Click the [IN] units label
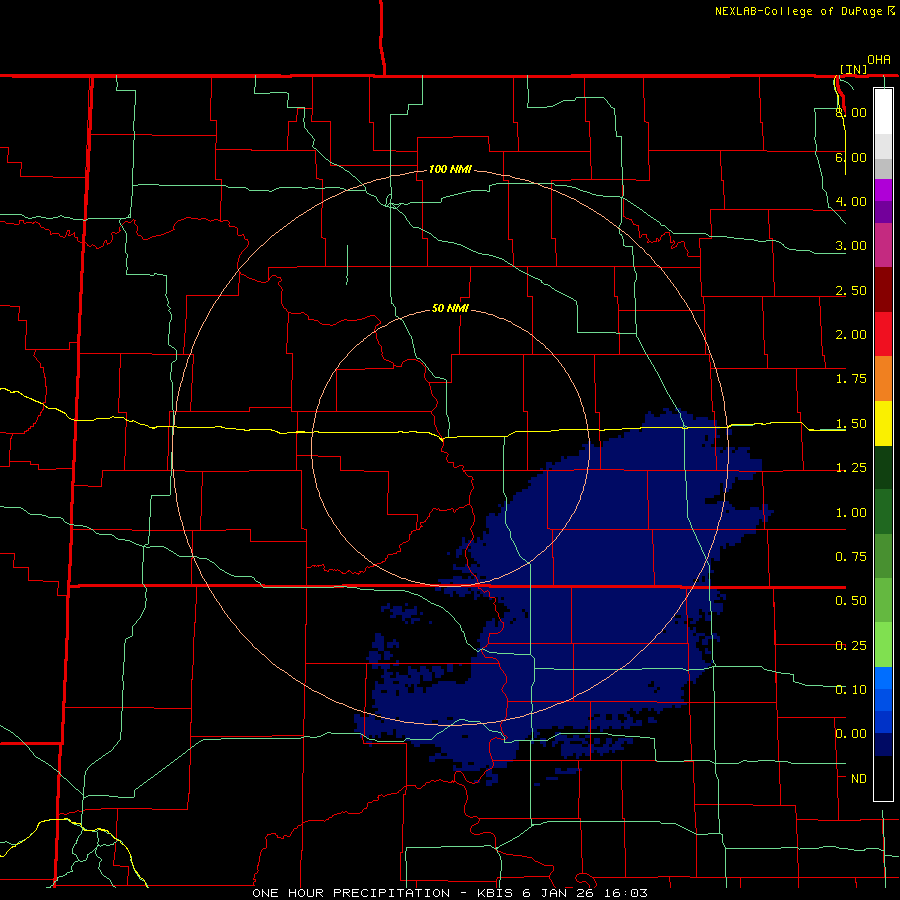 (x=854, y=69)
